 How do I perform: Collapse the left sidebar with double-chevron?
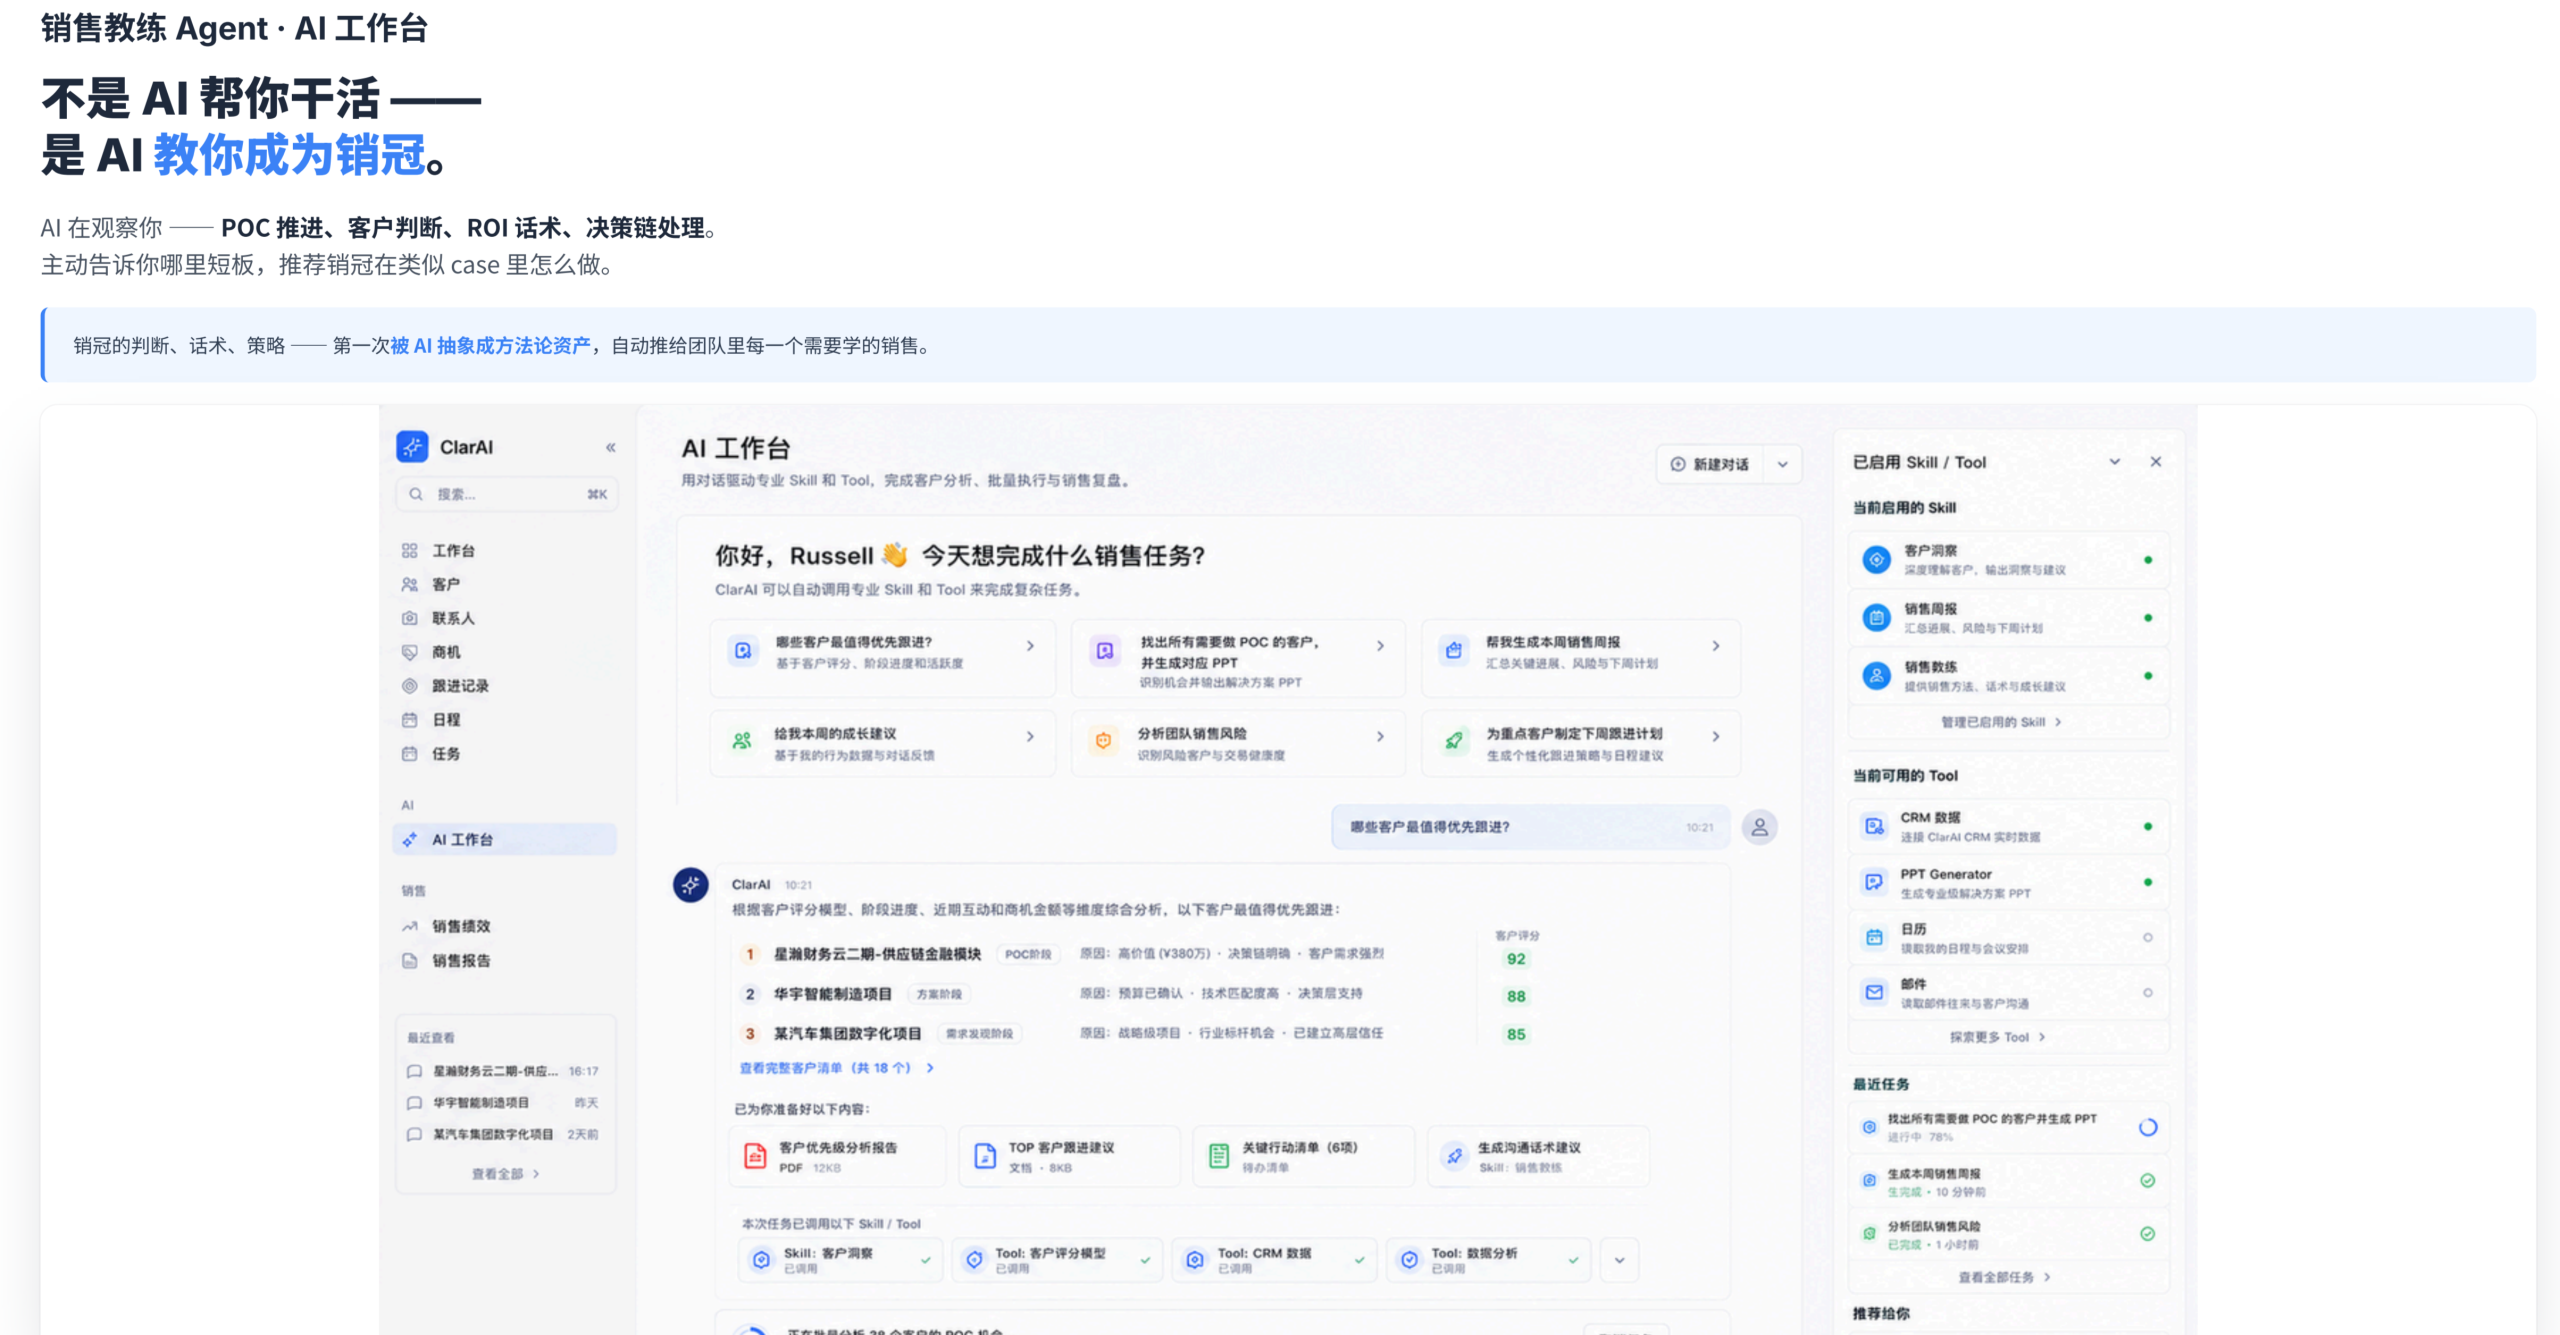[x=610, y=447]
